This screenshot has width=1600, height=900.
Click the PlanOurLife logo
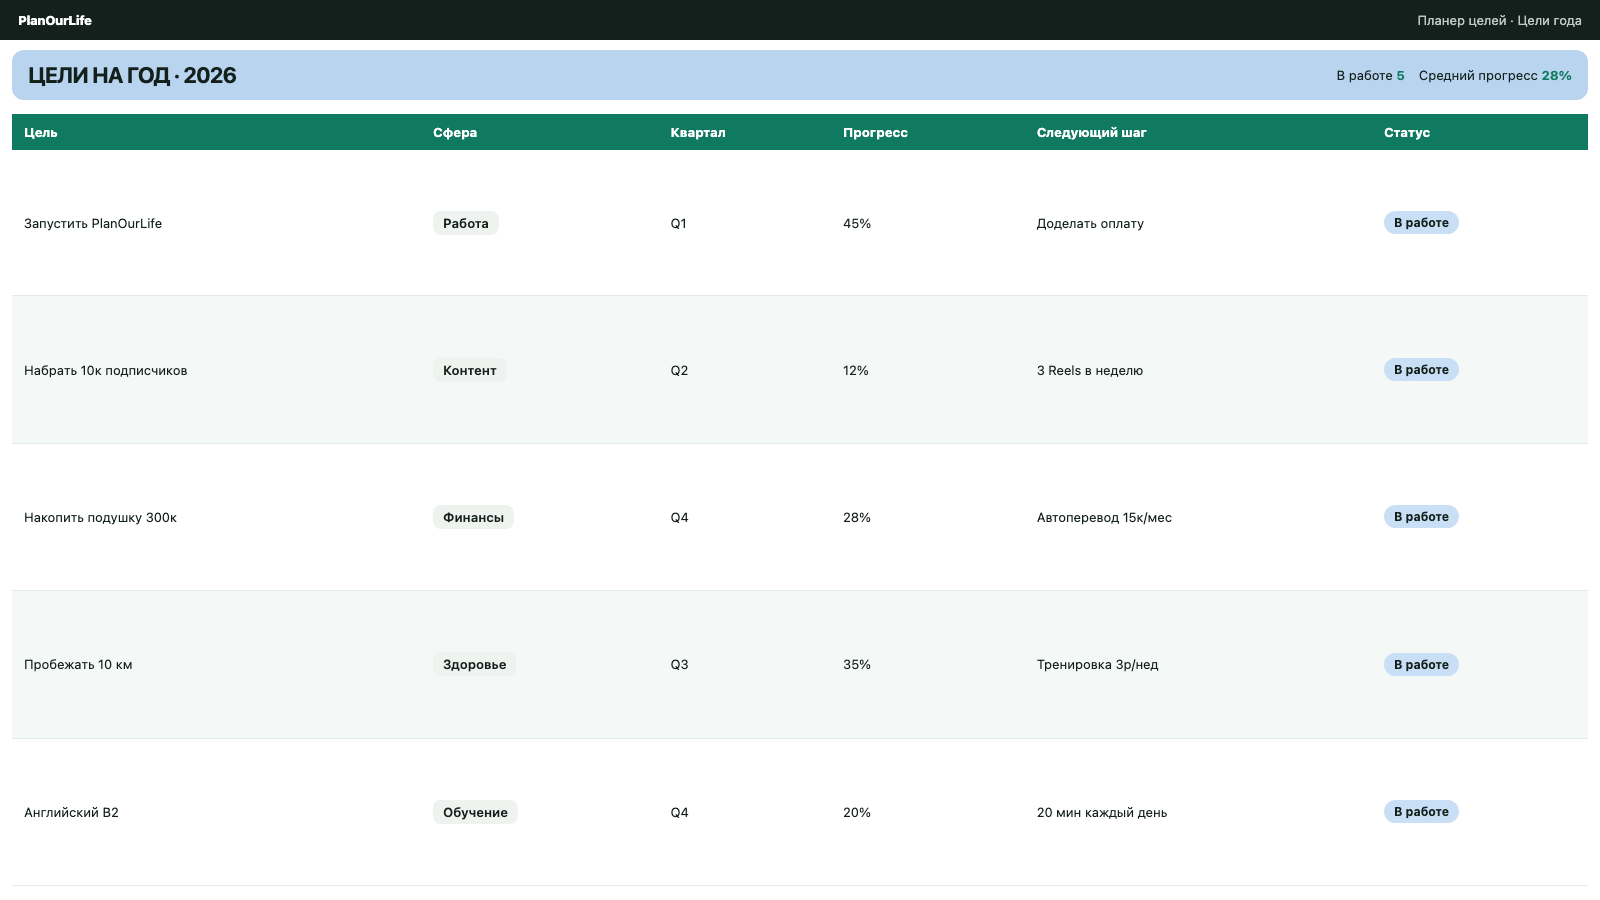pos(55,20)
